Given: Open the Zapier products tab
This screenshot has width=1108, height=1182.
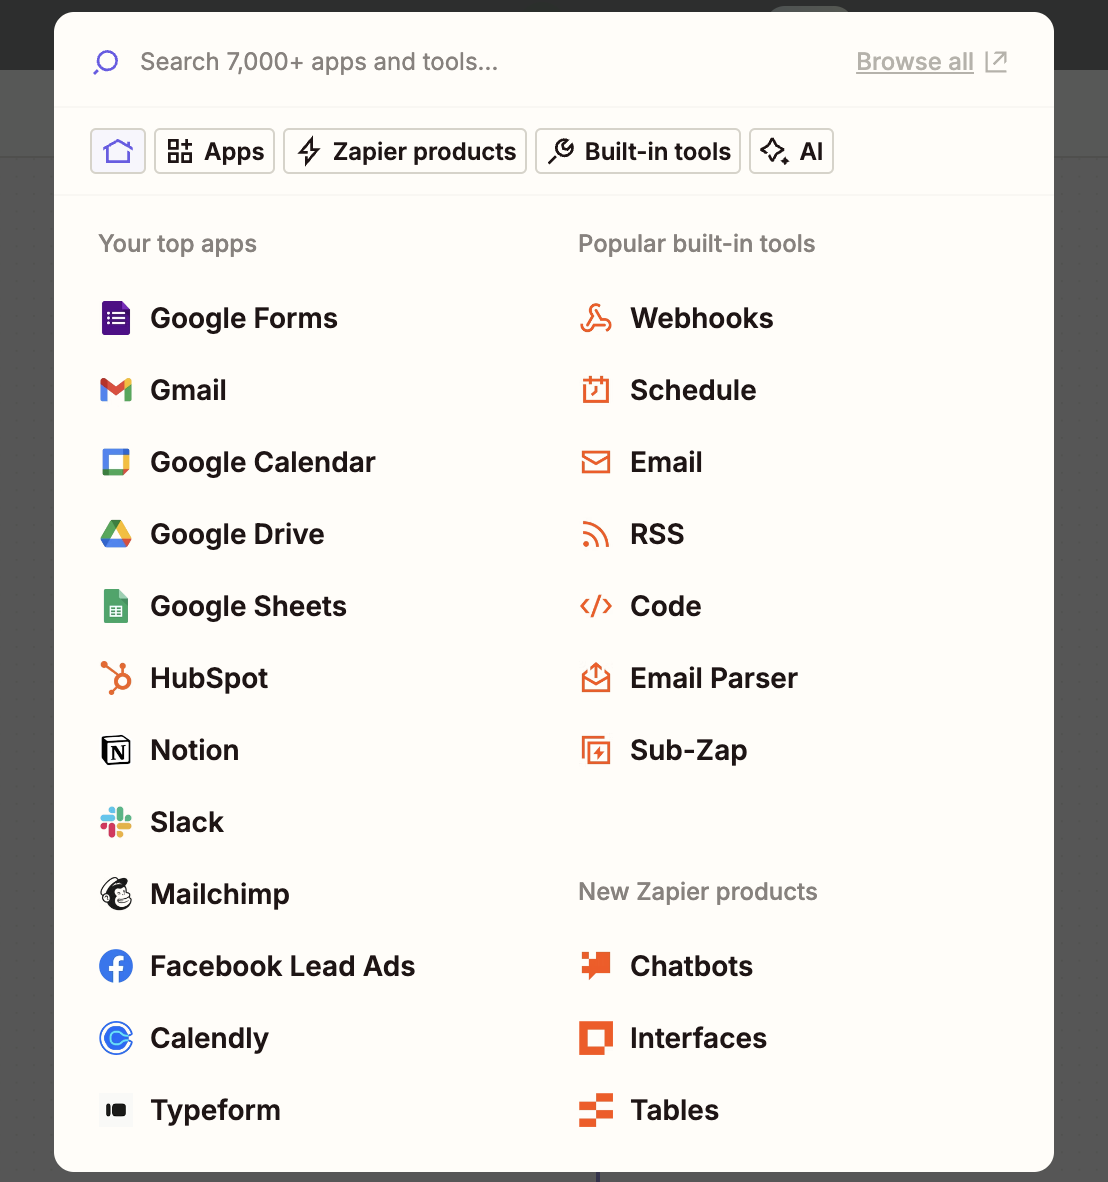Looking at the screenshot, I should pos(405,151).
